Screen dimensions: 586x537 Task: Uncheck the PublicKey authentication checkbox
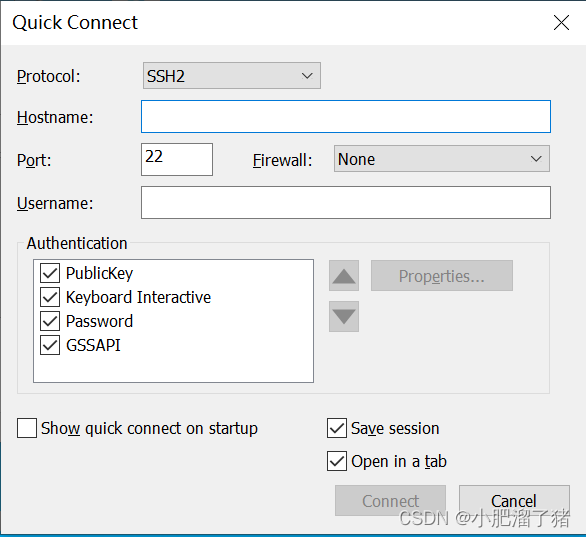pos(50,273)
